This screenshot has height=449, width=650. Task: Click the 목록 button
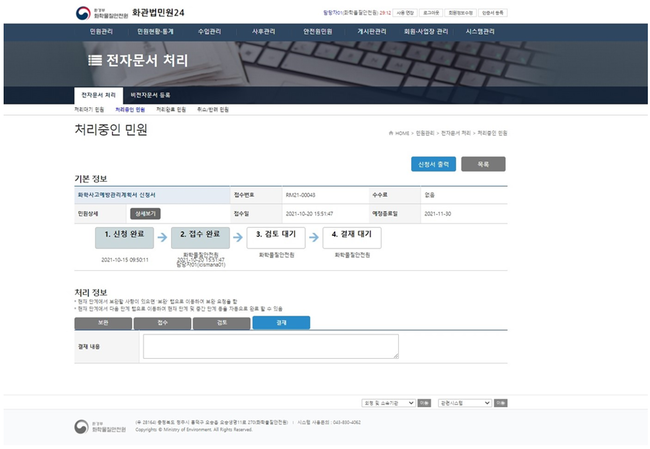click(x=483, y=163)
